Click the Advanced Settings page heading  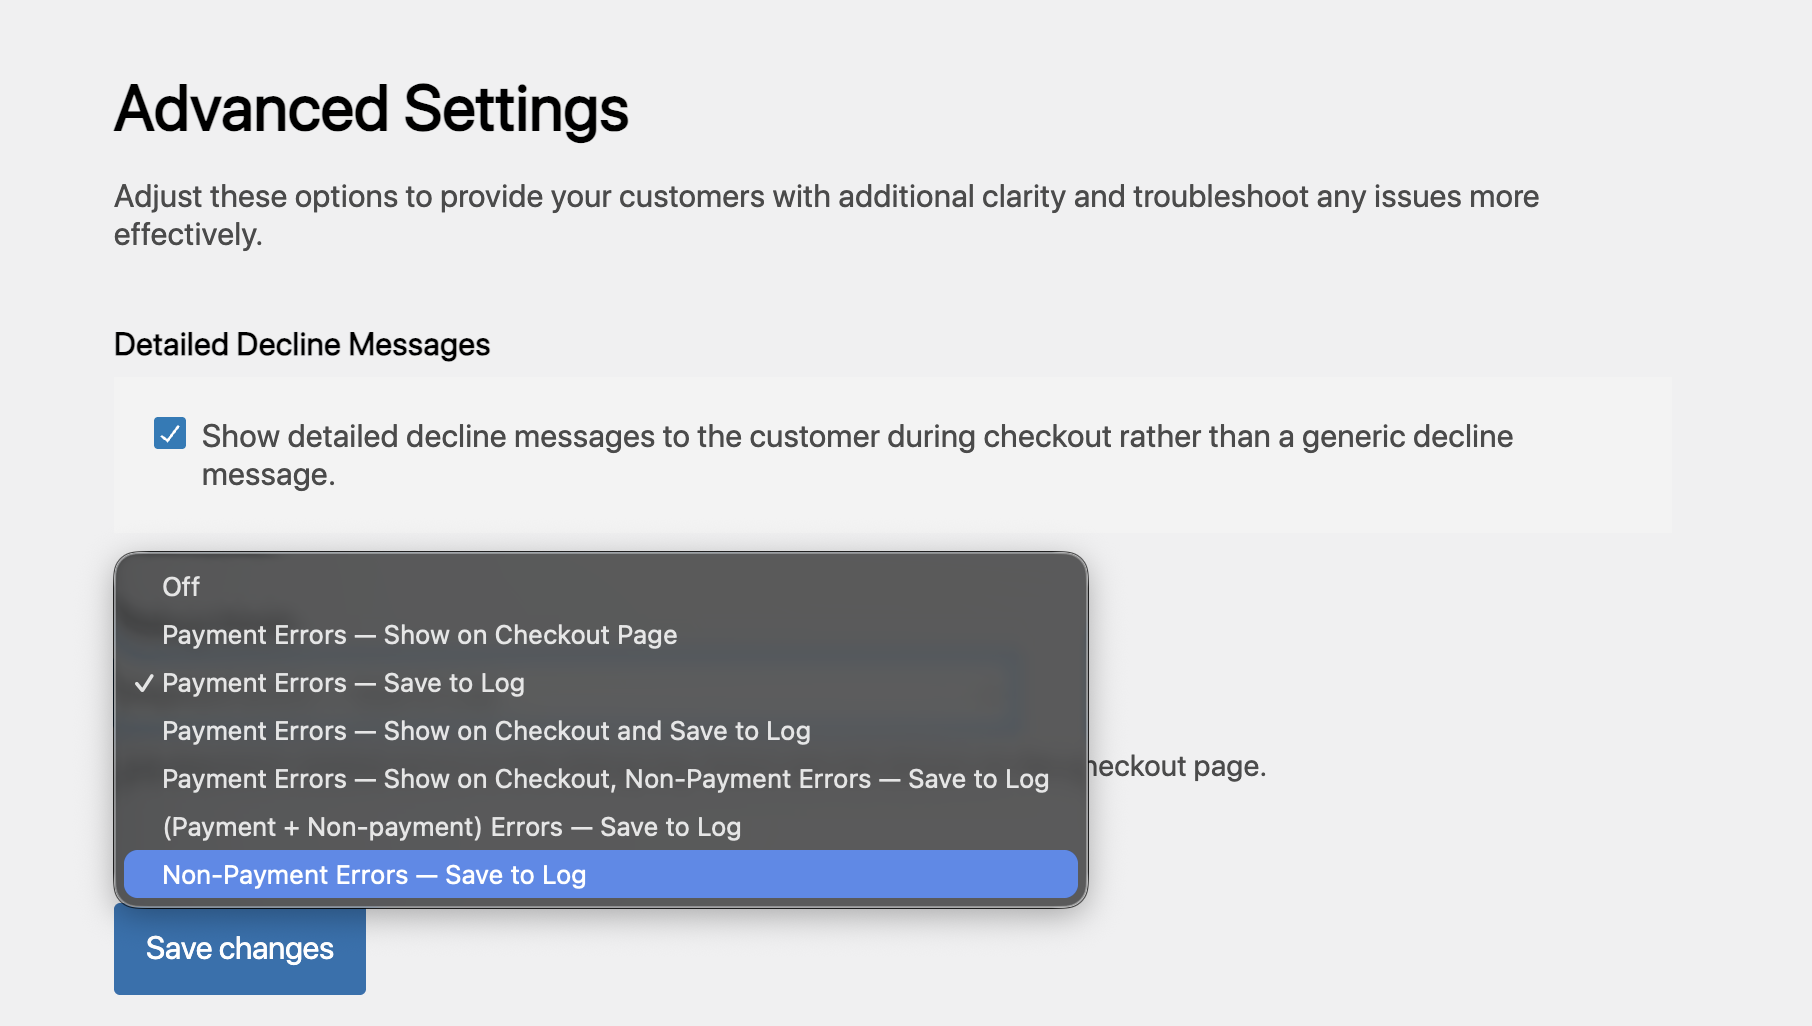point(371,109)
